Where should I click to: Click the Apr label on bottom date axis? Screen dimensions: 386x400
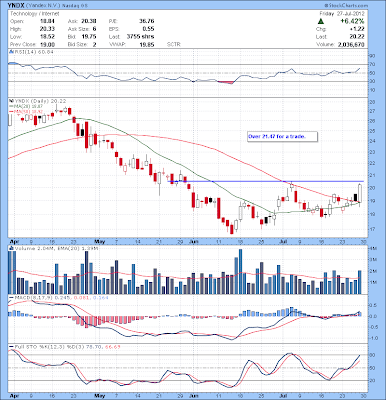[x=13, y=396]
